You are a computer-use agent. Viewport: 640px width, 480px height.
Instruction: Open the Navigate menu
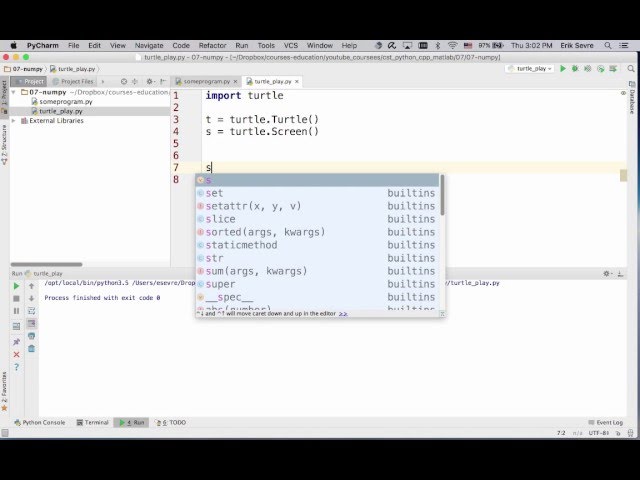coord(149,45)
